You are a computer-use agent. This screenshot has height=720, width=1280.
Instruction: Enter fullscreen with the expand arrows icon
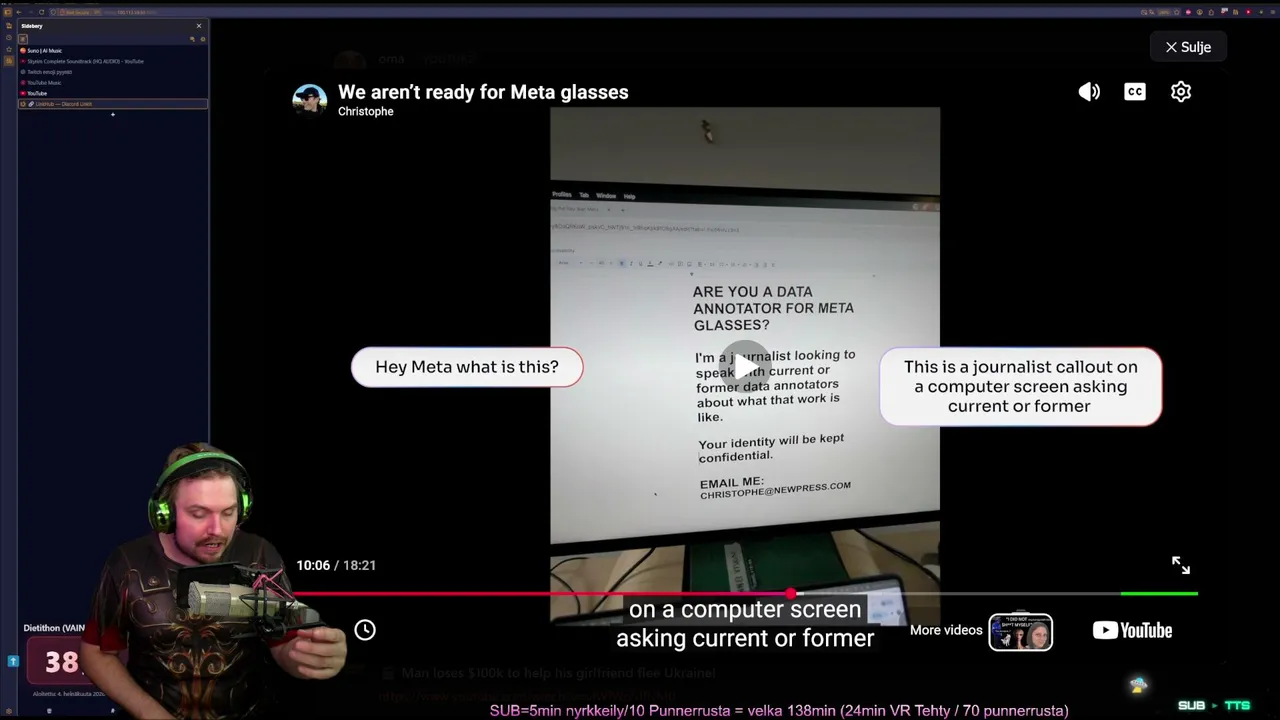pos(1181,565)
